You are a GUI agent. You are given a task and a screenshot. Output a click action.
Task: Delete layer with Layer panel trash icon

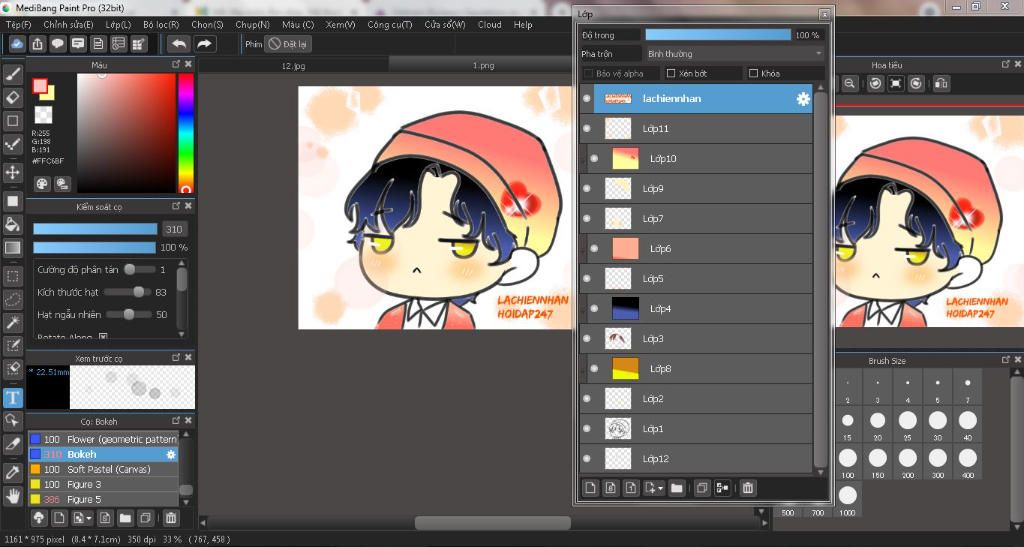tap(748, 488)
